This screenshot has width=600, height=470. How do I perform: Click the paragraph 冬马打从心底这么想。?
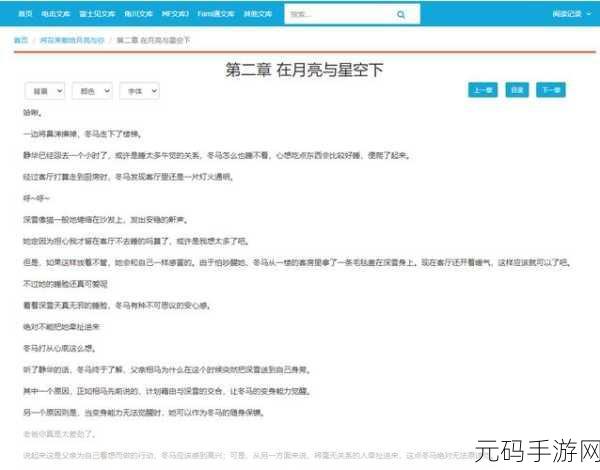coord(59,348)
